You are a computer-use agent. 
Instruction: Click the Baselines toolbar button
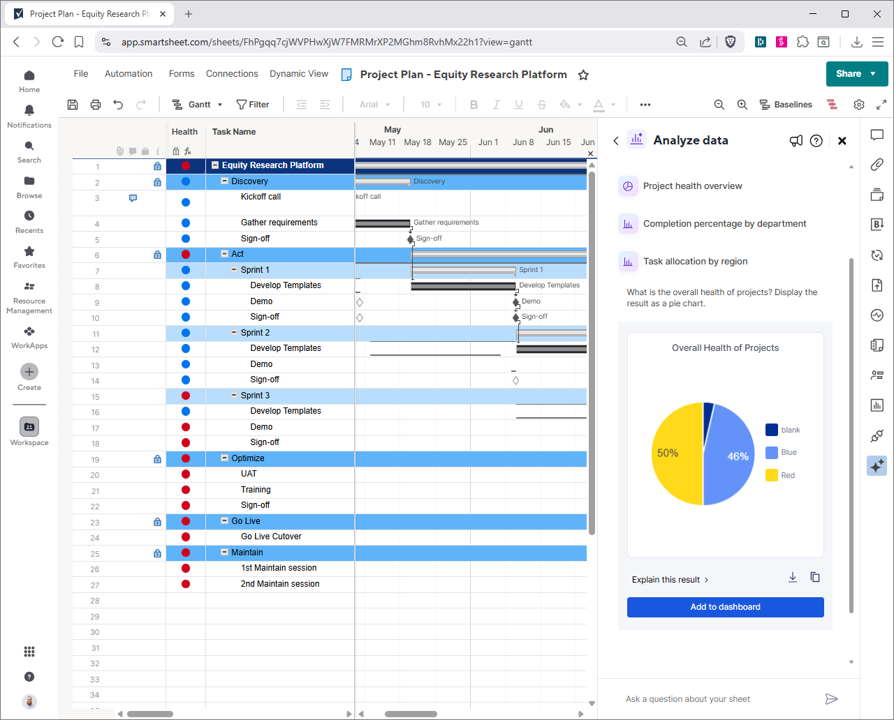pyautogui.click(x=785, y=105)
